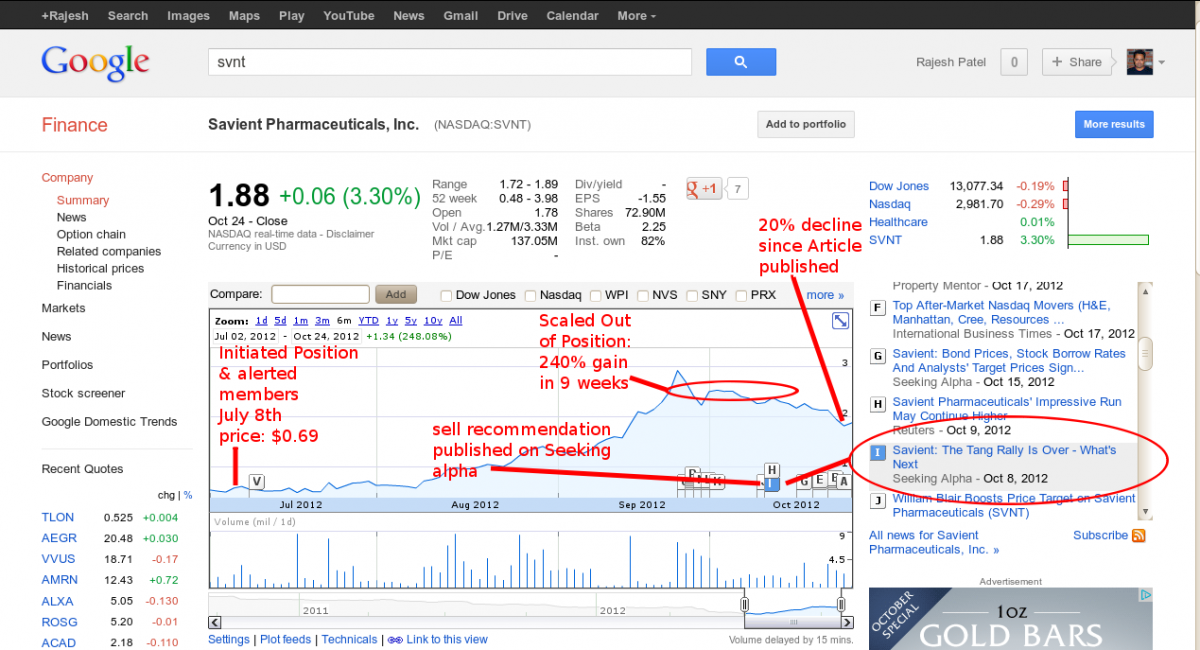Click the search box containing svnt
1200x650 pixels.
(450, 62)
